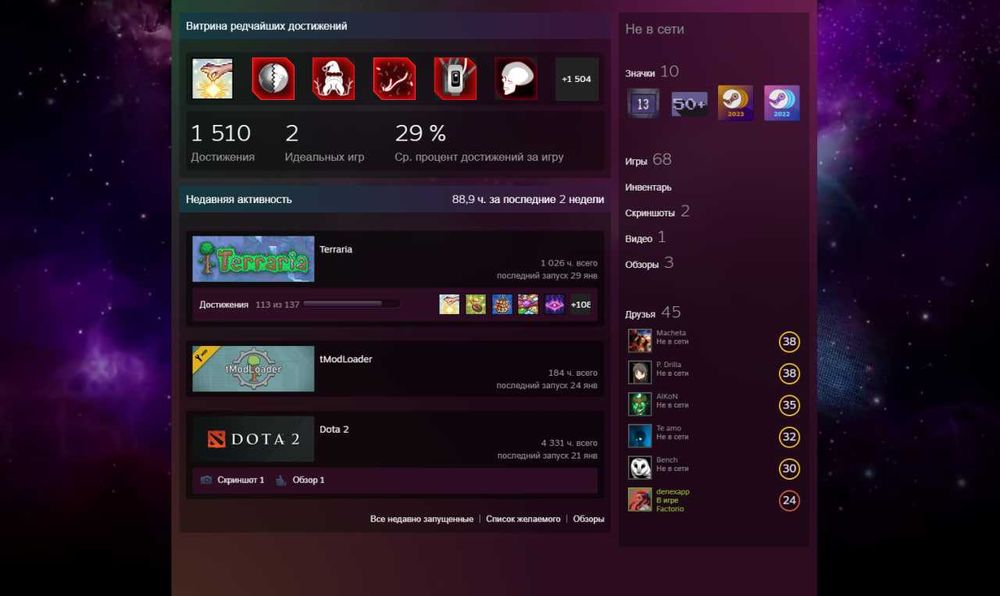Open the tModLoader title link
The height and width of the screenshot is (596, 1000).
click(x=346, y=359)
